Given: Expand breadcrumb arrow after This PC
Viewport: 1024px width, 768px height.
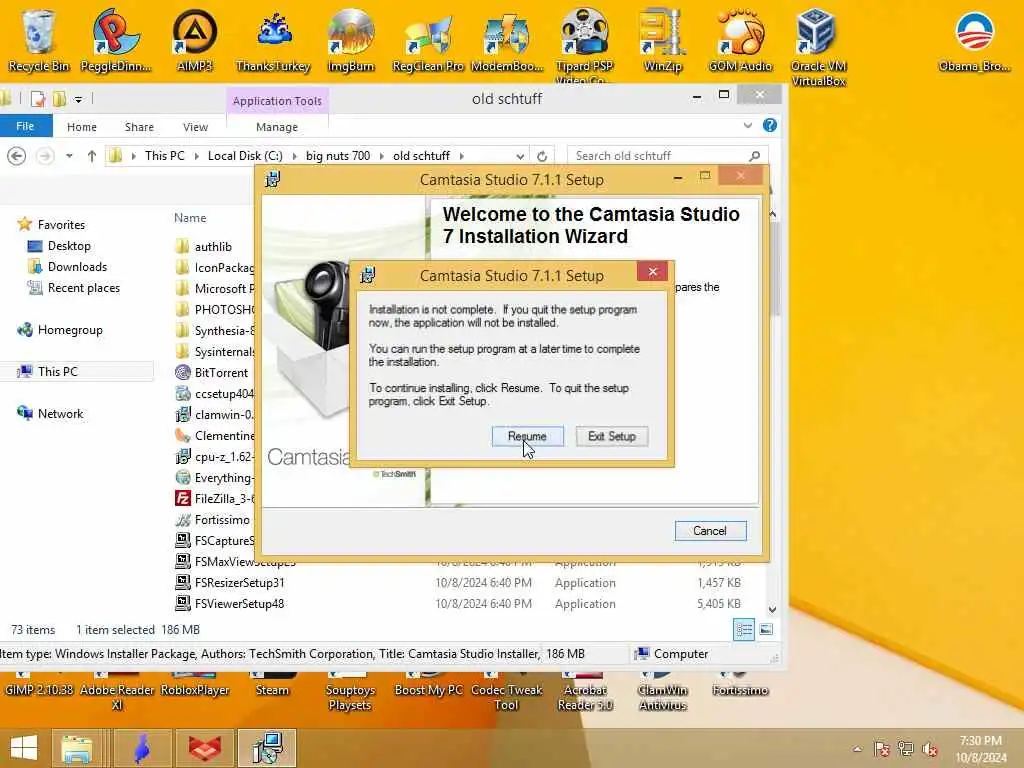Looking at the screenshot, I should pyautogui.click(x=196, y=156).
